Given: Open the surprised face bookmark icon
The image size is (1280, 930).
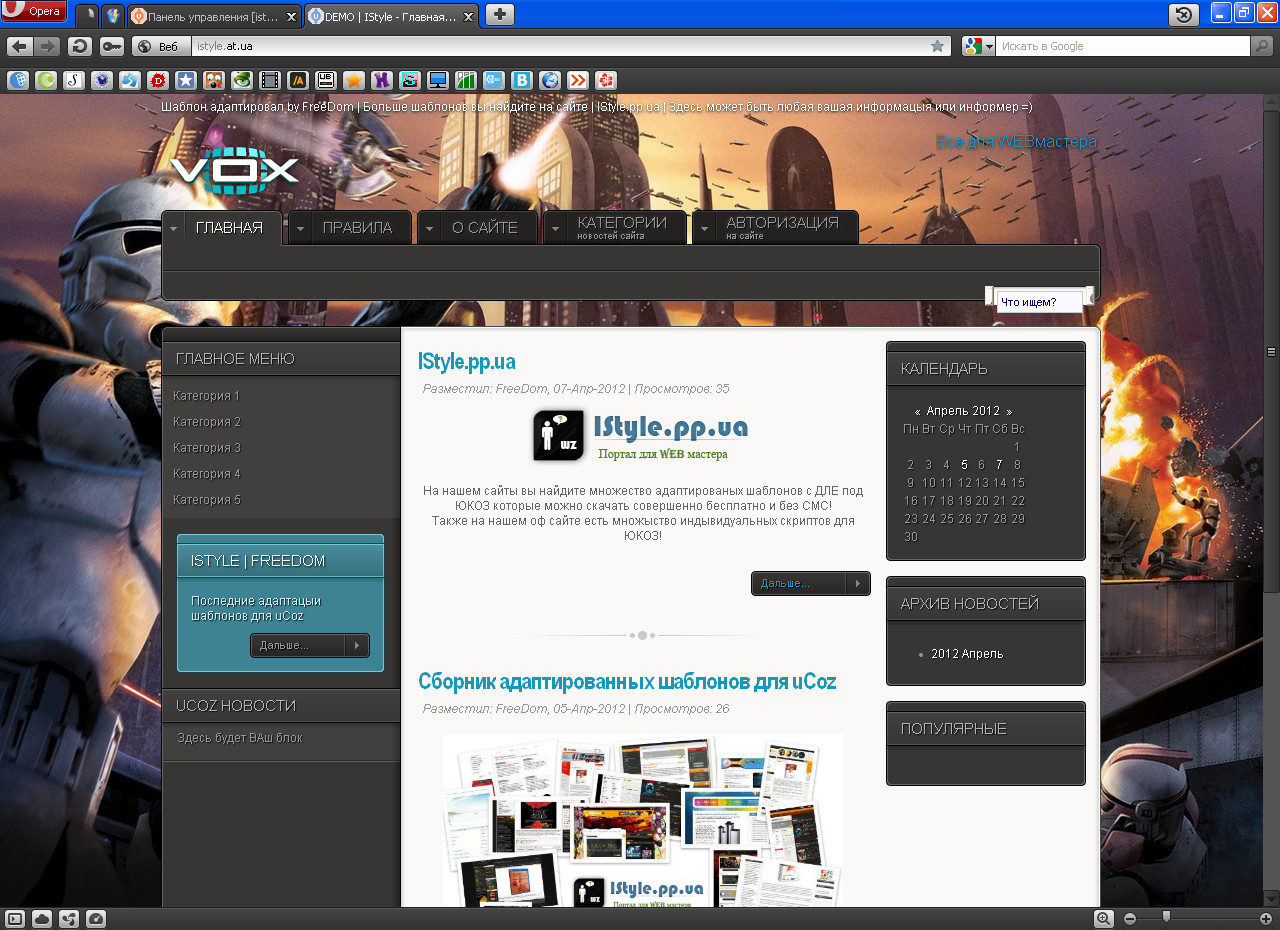Looking at the screenshot, I should click(x=214, y=81).
